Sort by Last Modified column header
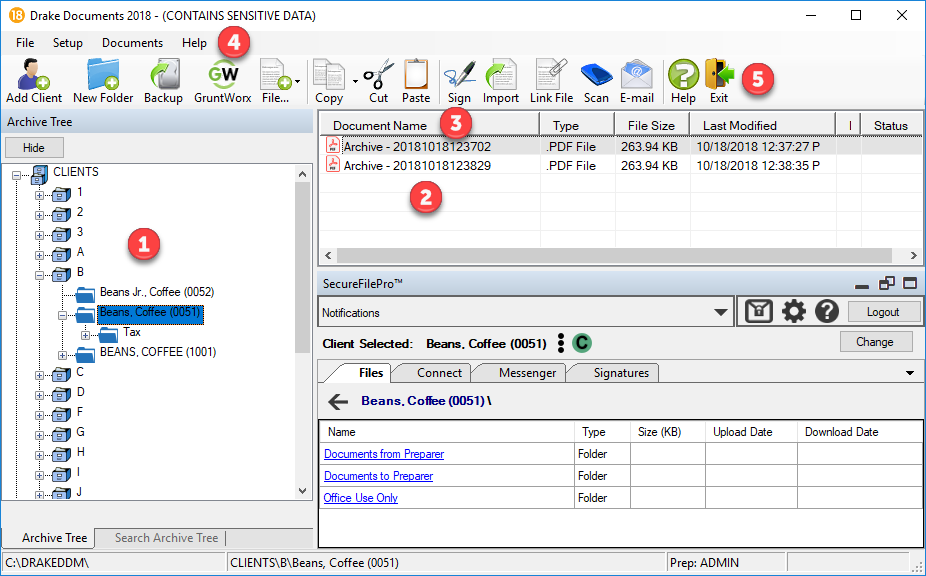This screenshot has width=926, height=576. [762, 125]
